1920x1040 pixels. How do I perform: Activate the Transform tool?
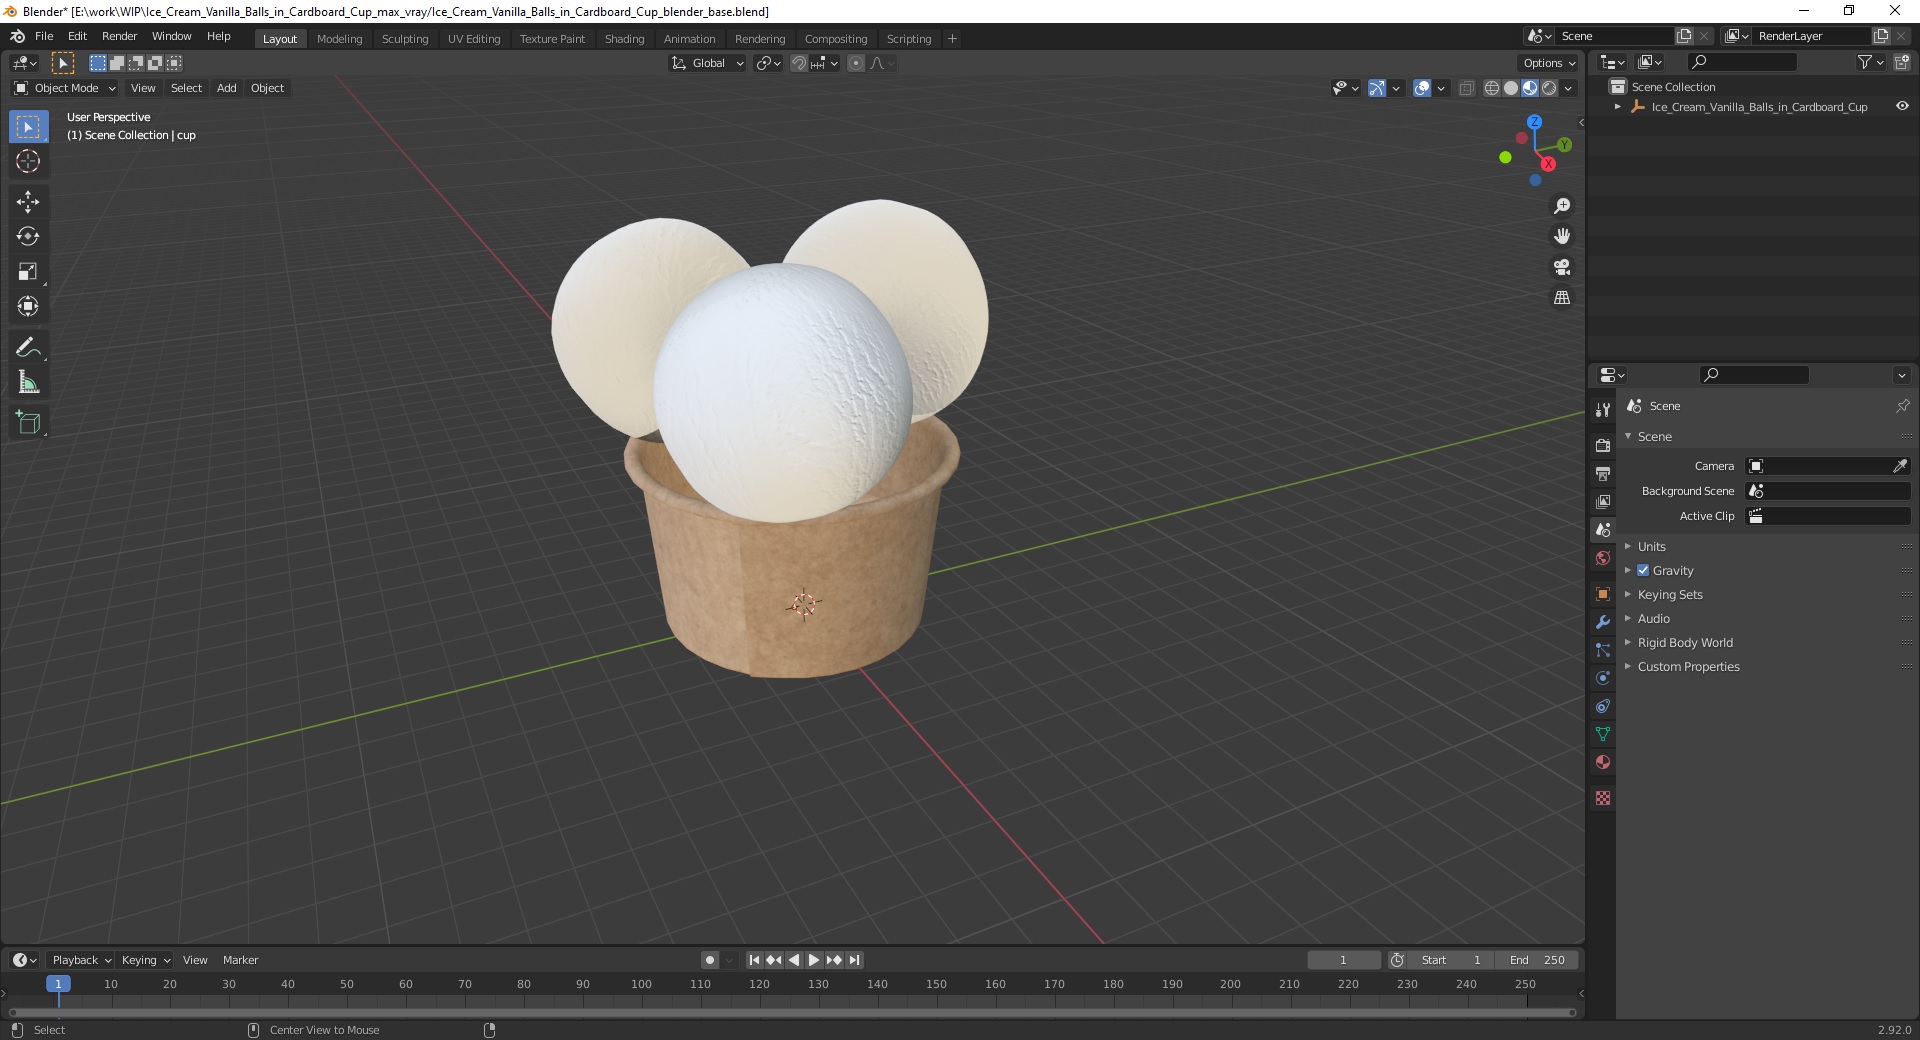coord(28,307)
